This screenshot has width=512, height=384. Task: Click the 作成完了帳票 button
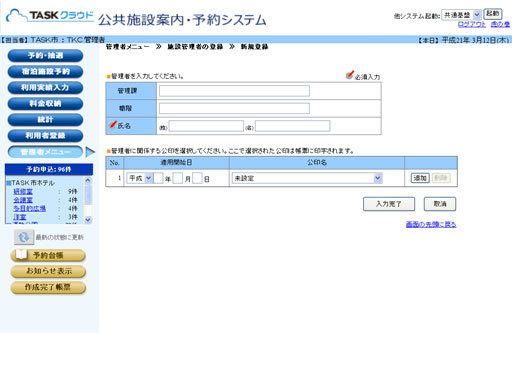click(x=48, y=287)
